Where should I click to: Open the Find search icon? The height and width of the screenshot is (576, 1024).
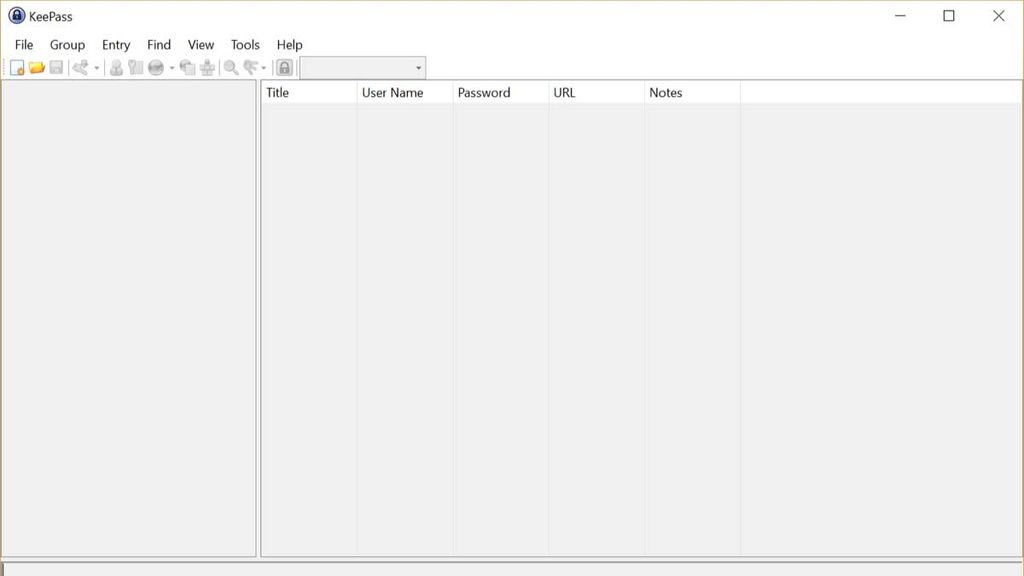pyautogui.click(x=229, y=67)
